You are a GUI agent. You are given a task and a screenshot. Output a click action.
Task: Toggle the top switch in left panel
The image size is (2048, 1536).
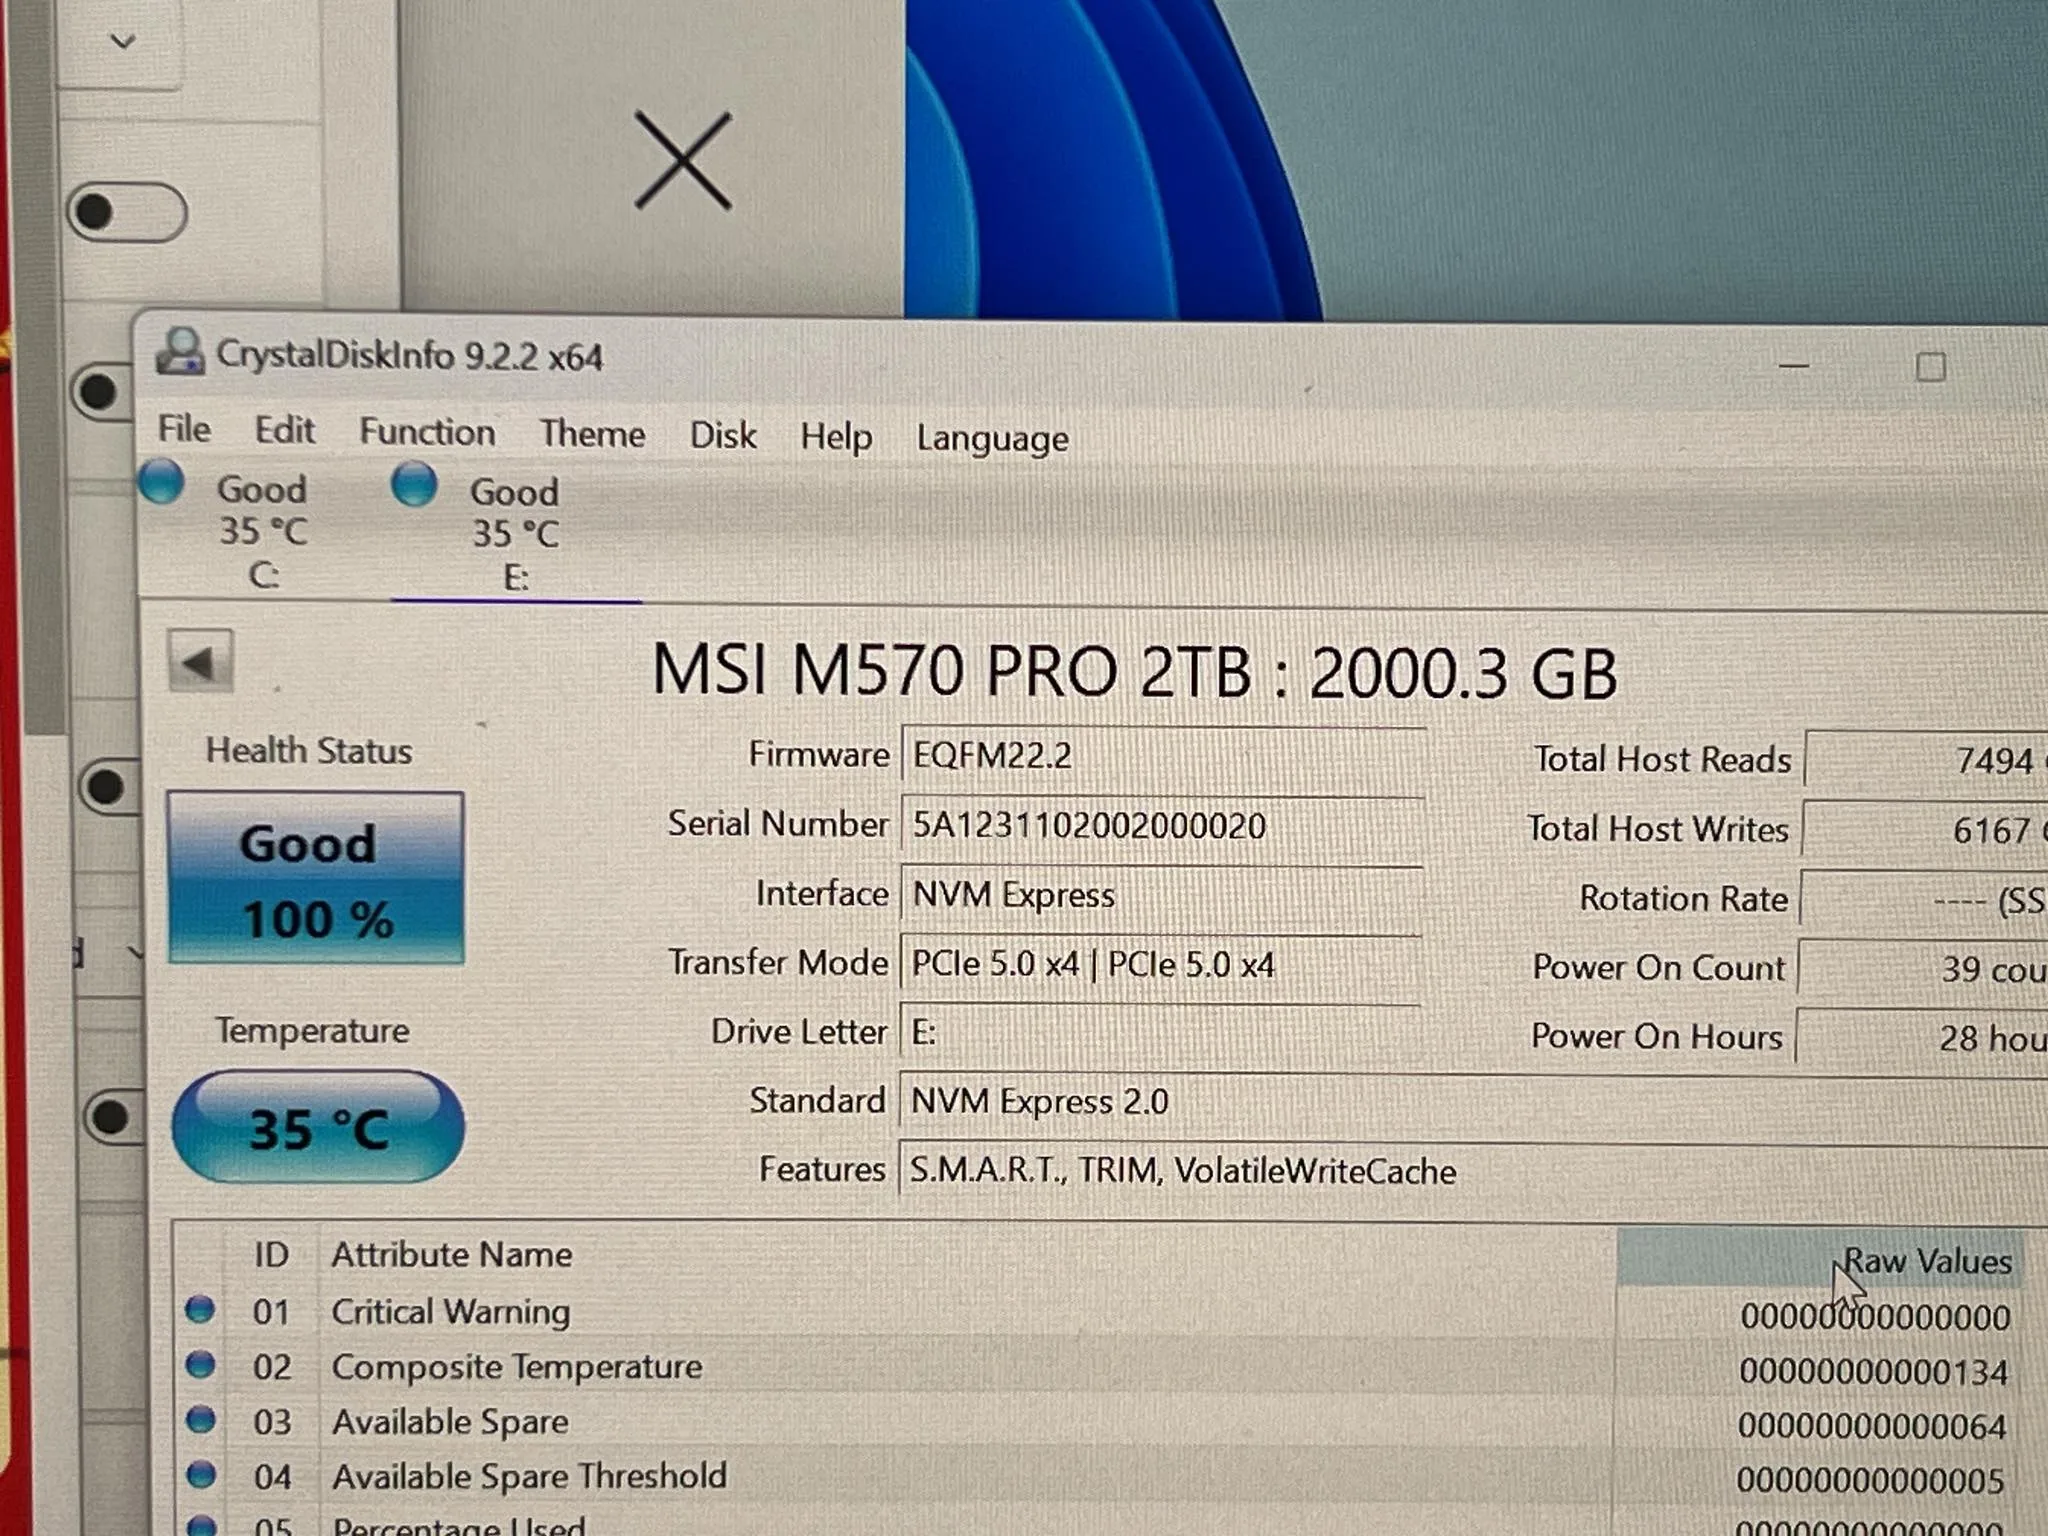127,212
